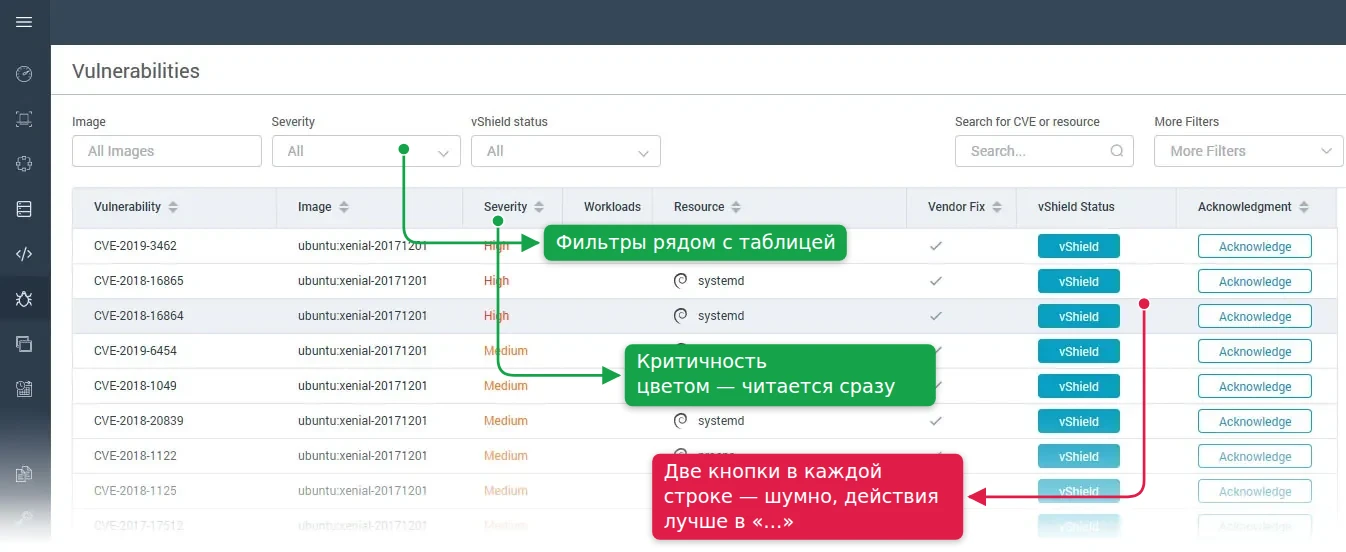Click the ubuntu:xenial-20171201 image for CVE-2018-1049

[x=362, y=386]
